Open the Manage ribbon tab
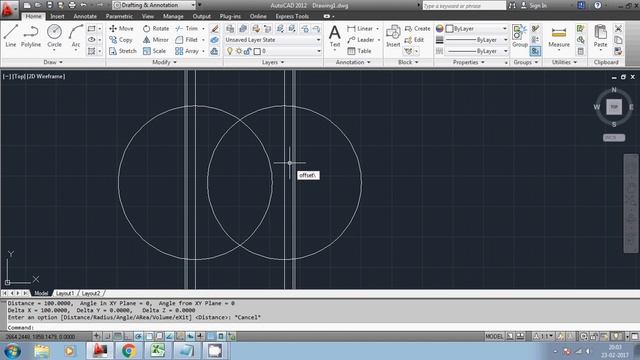This screenshot has height=360, width=640. pos(173,16)
